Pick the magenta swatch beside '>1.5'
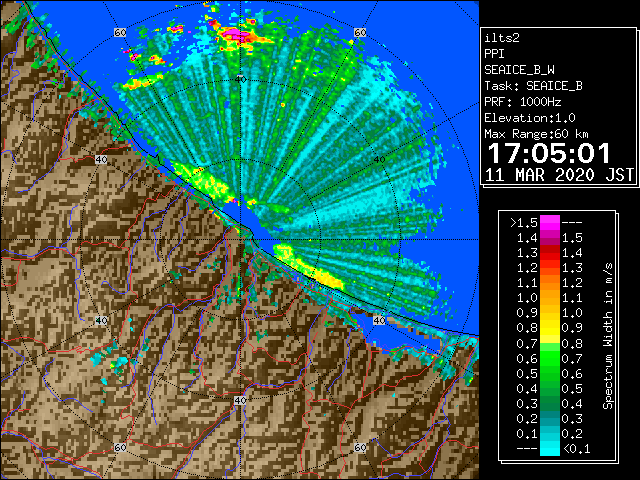Screen dimensions: 640x480 [x=550, y=222]
